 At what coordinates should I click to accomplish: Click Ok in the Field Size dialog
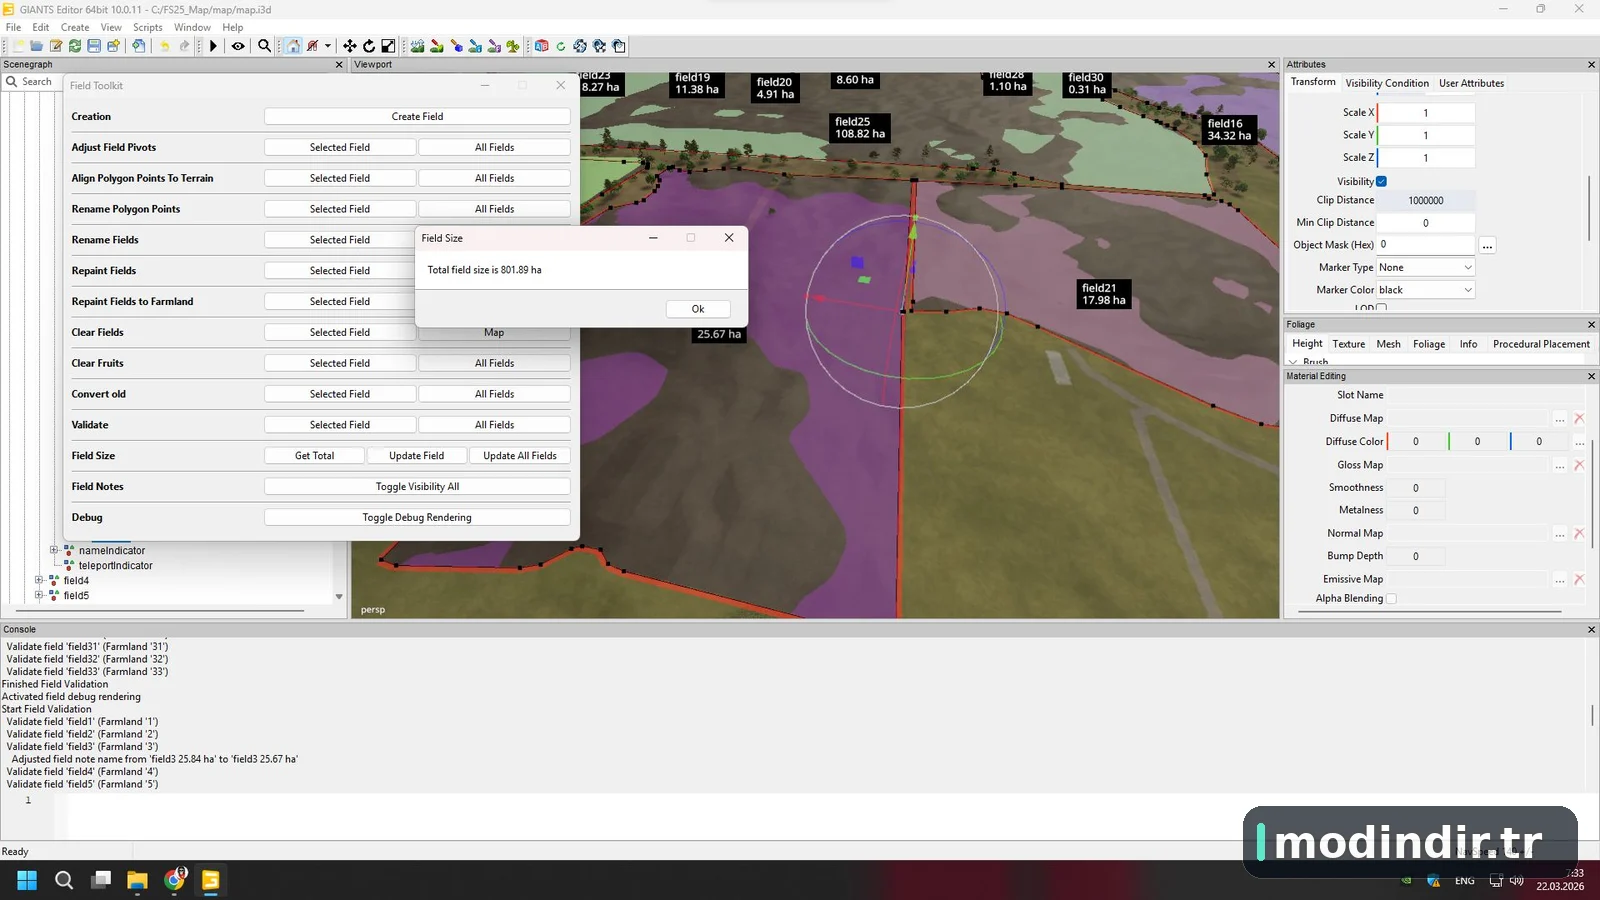(x=698, y=309)
